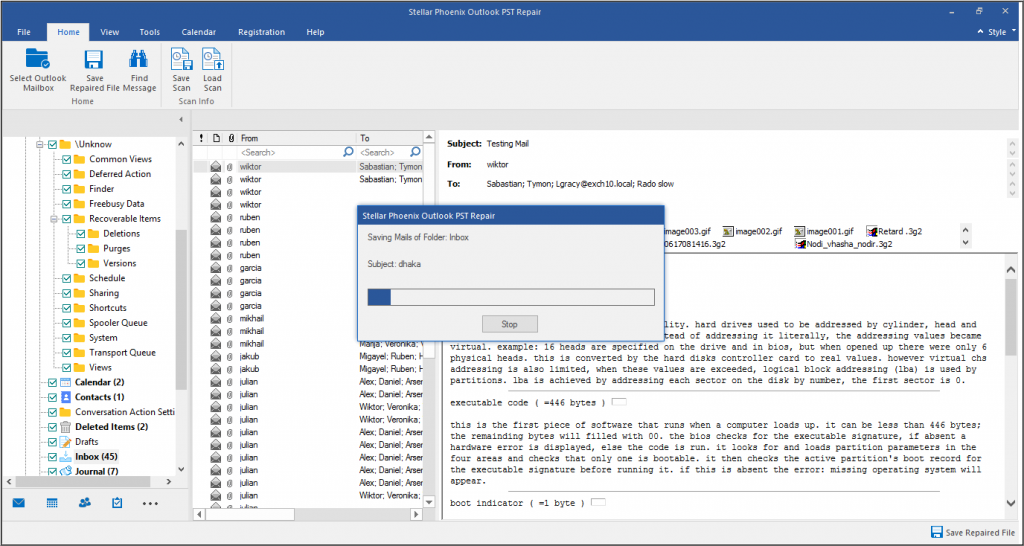Viewport: 1024px width, 546px height.
Task: Select the first jakub mail row
Action: (x=308, y=356)
